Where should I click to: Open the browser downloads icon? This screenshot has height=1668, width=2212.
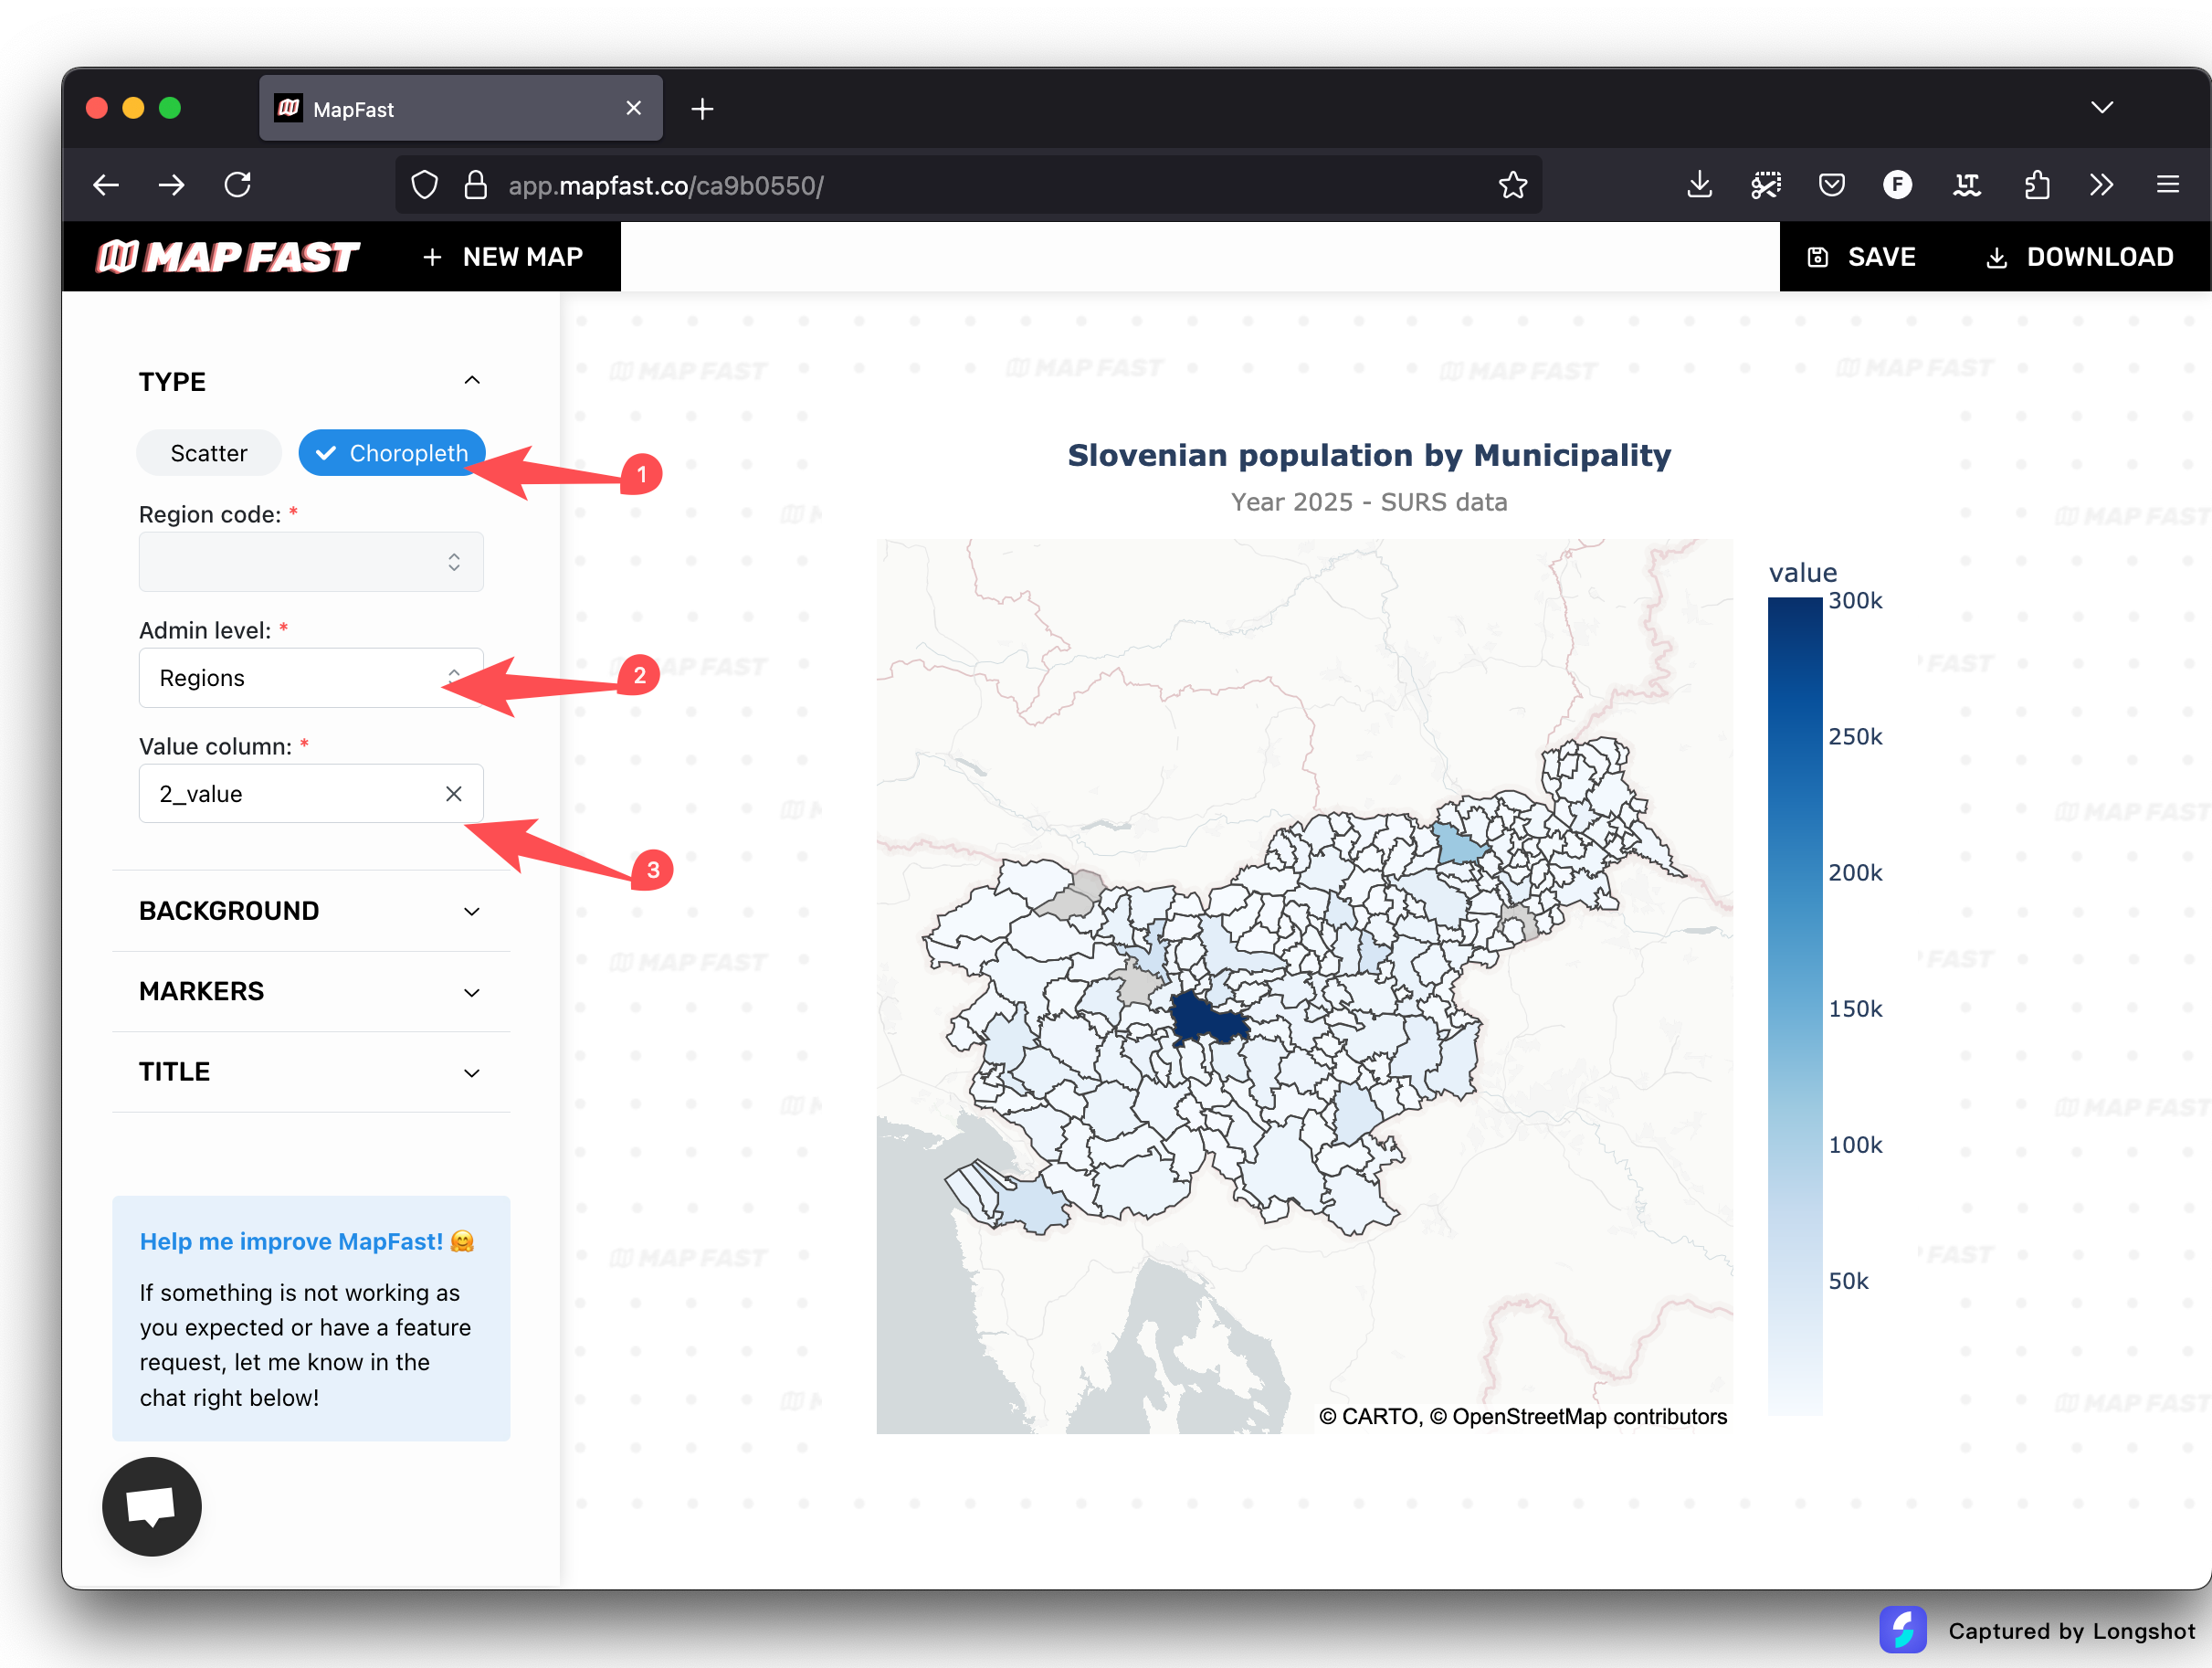point(1700,185)
